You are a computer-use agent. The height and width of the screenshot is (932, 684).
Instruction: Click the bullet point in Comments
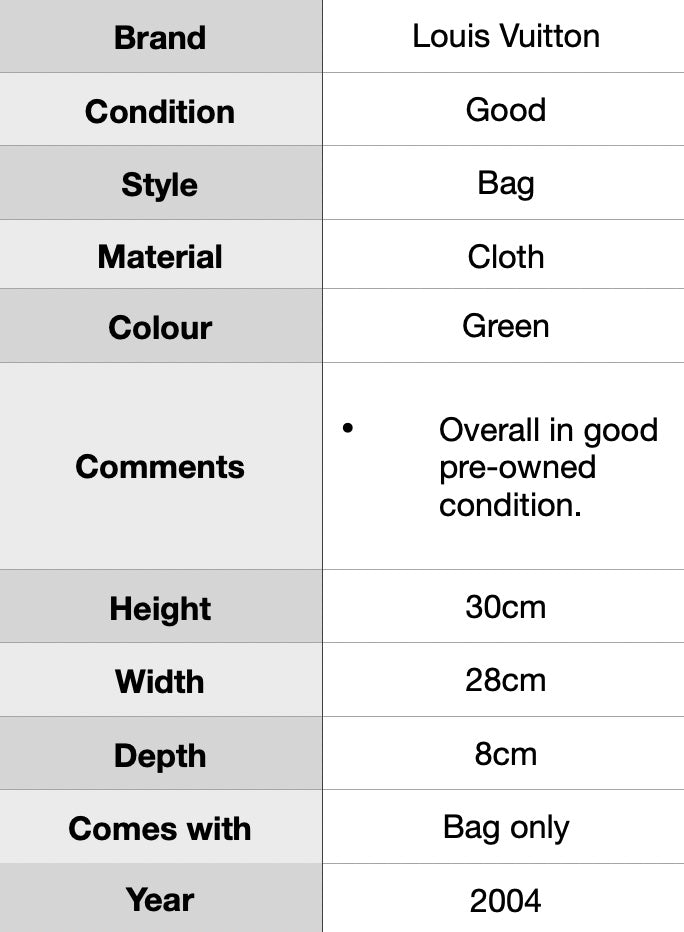click(348, 429)
